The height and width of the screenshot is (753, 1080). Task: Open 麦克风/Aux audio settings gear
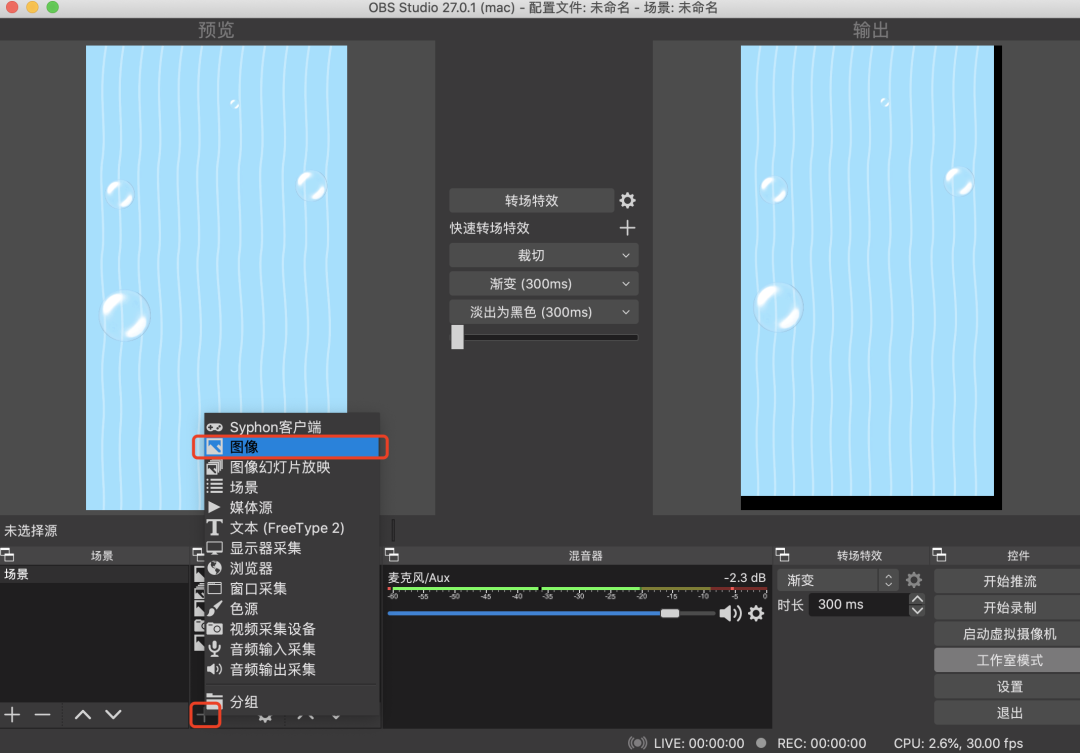[x=756, y=613]
